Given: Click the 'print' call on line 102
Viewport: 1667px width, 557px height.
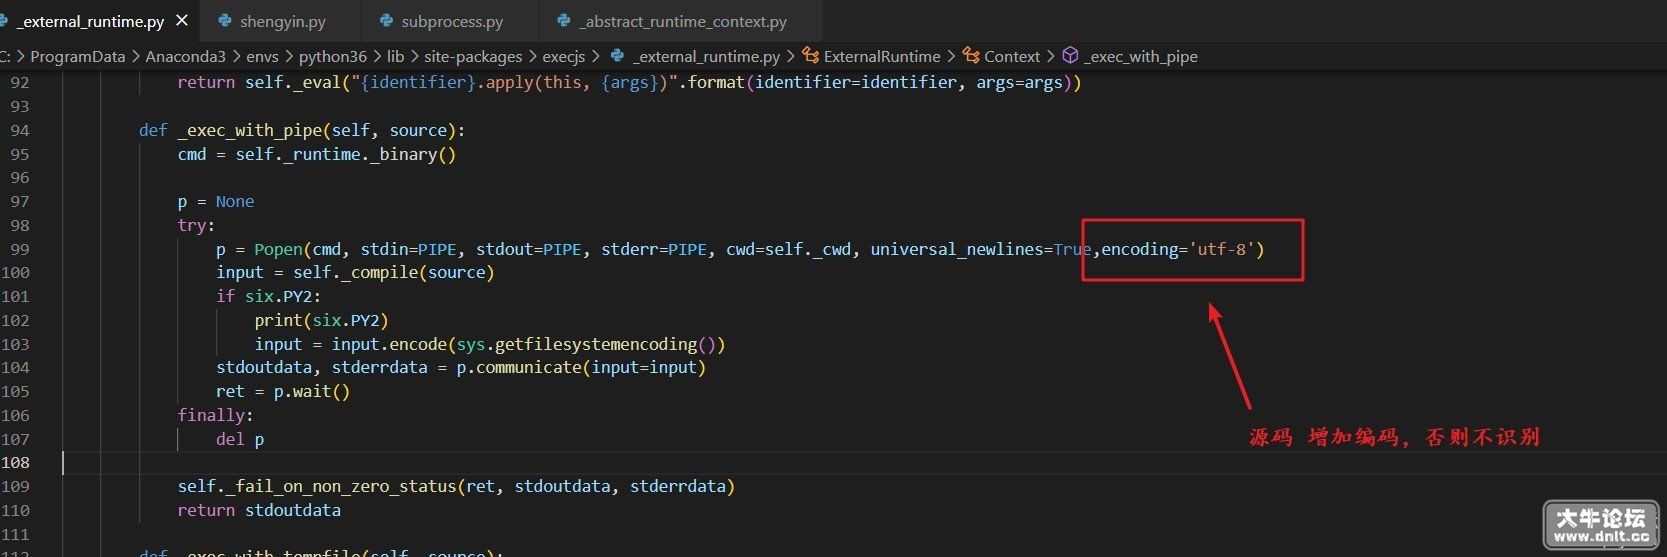Looking at the screenshot, I should [x=278, y=320].
